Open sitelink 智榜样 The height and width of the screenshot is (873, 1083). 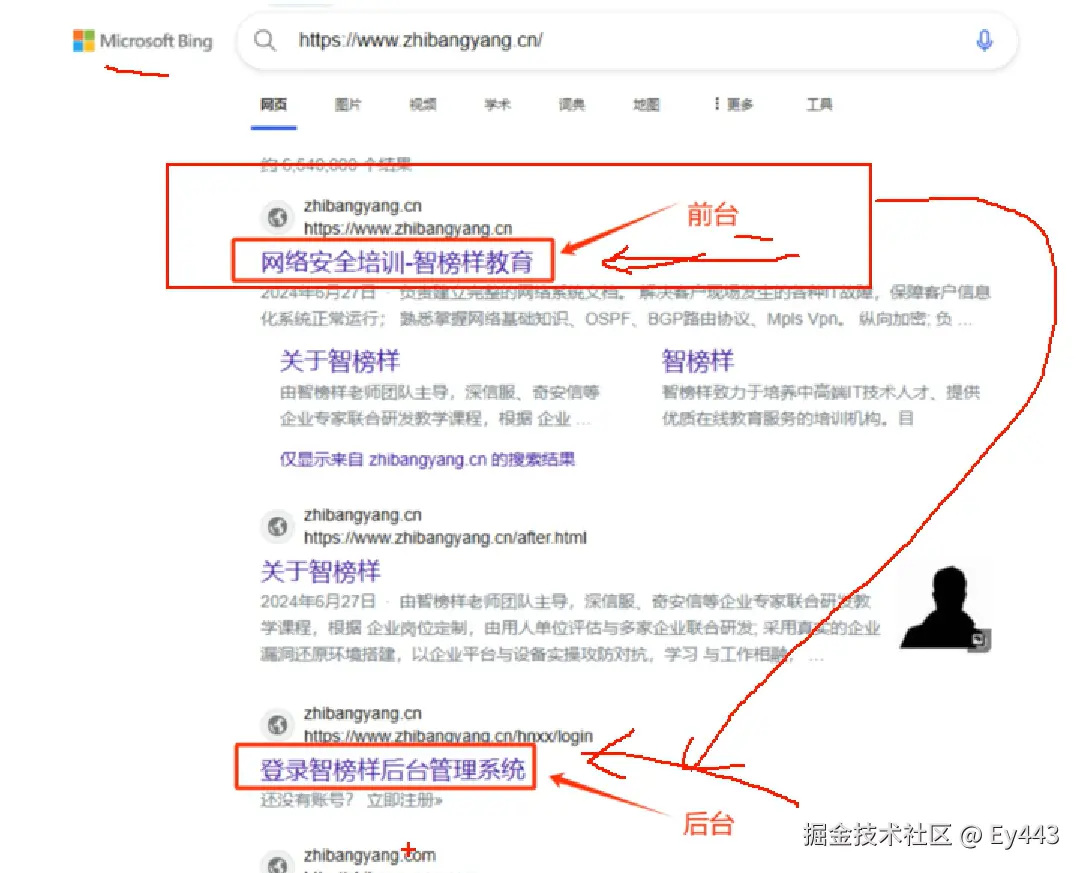pyautogui.click(x=698, y=361)
